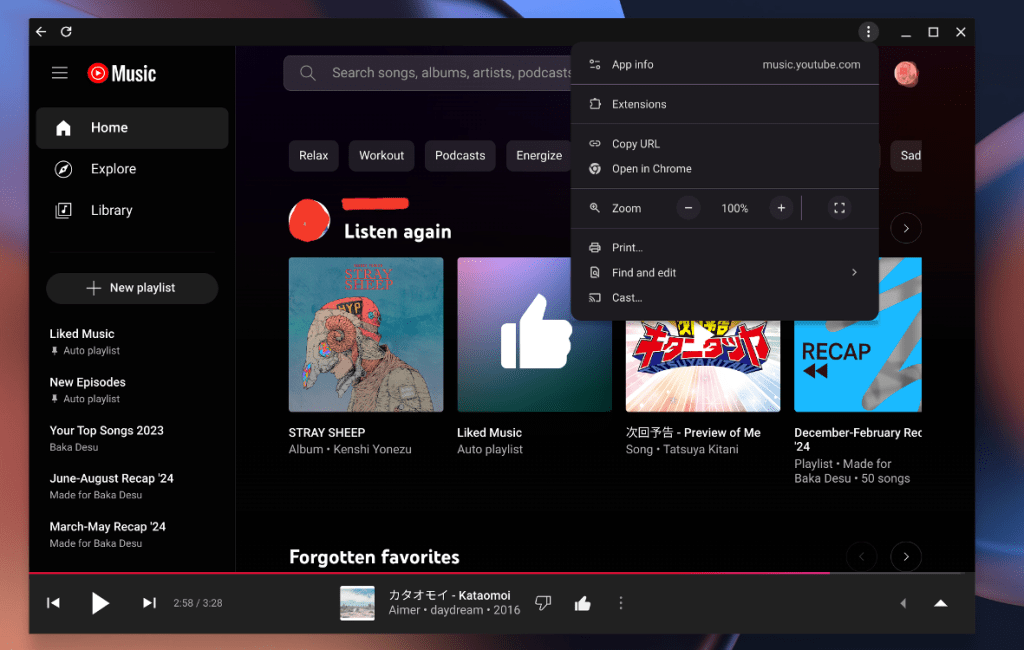Screen dimensions: 1024x650
Task: Dislike the Kataomoi song
Action: (543, 603)
